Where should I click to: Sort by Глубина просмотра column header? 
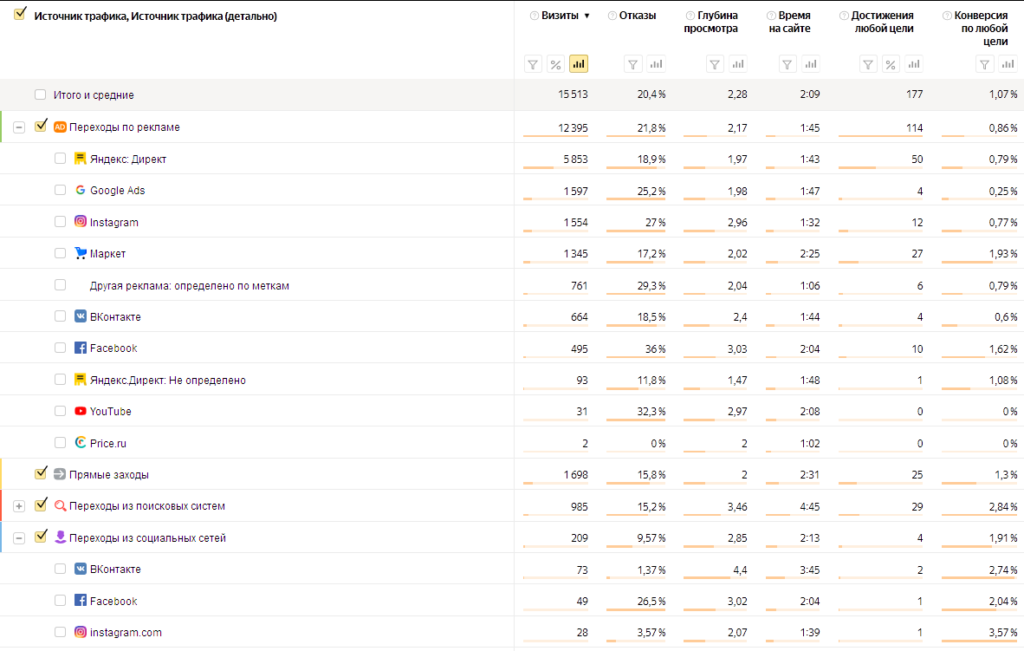711,22
